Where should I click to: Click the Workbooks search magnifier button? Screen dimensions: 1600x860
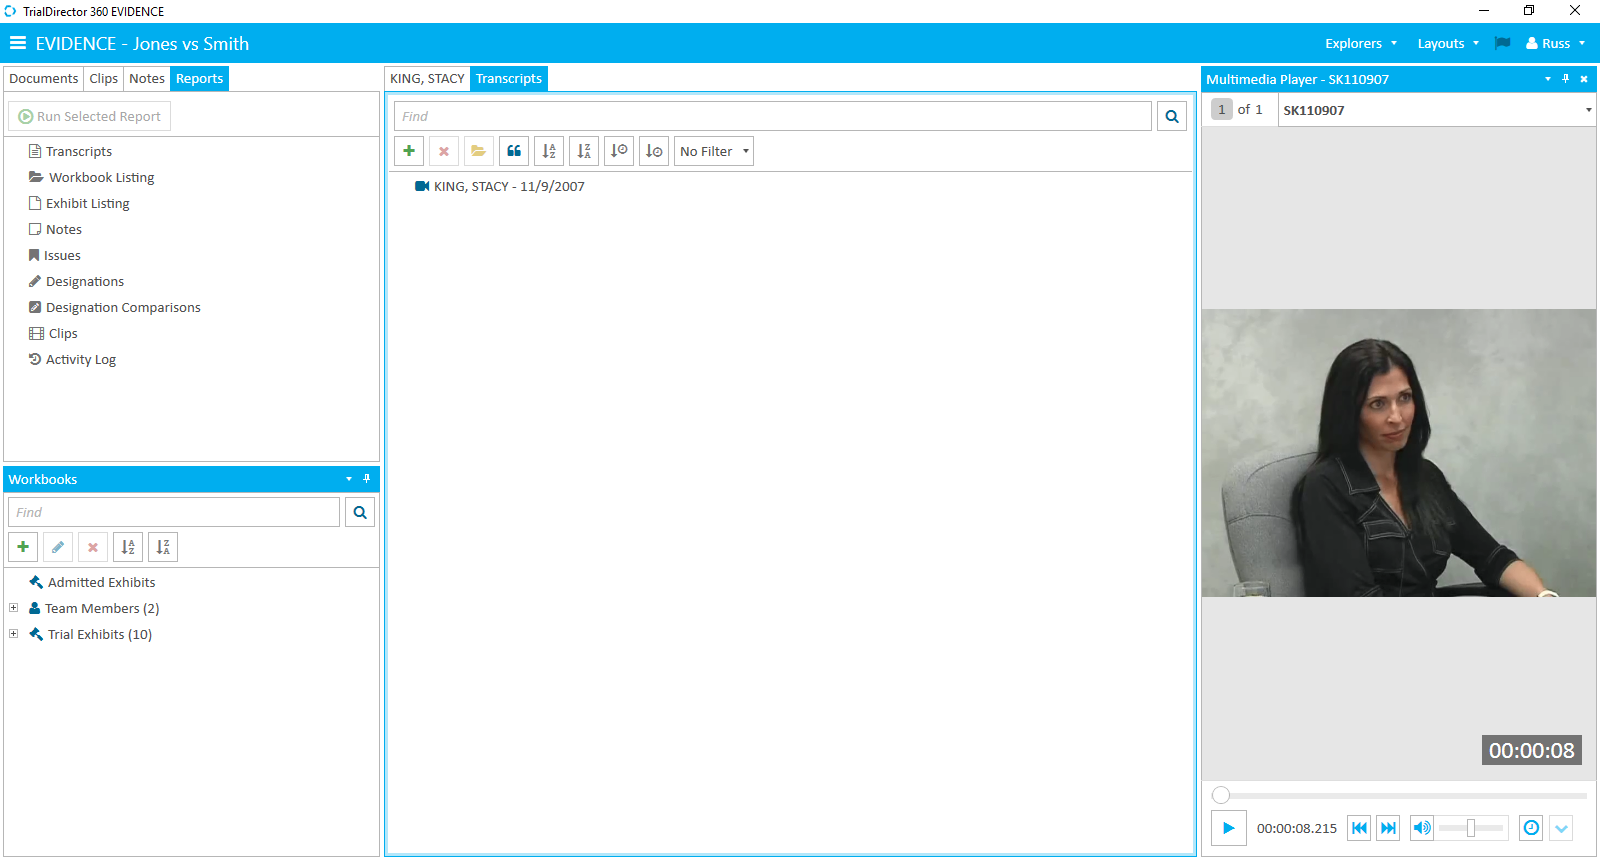pyautogui.click(x=360, y=512)
